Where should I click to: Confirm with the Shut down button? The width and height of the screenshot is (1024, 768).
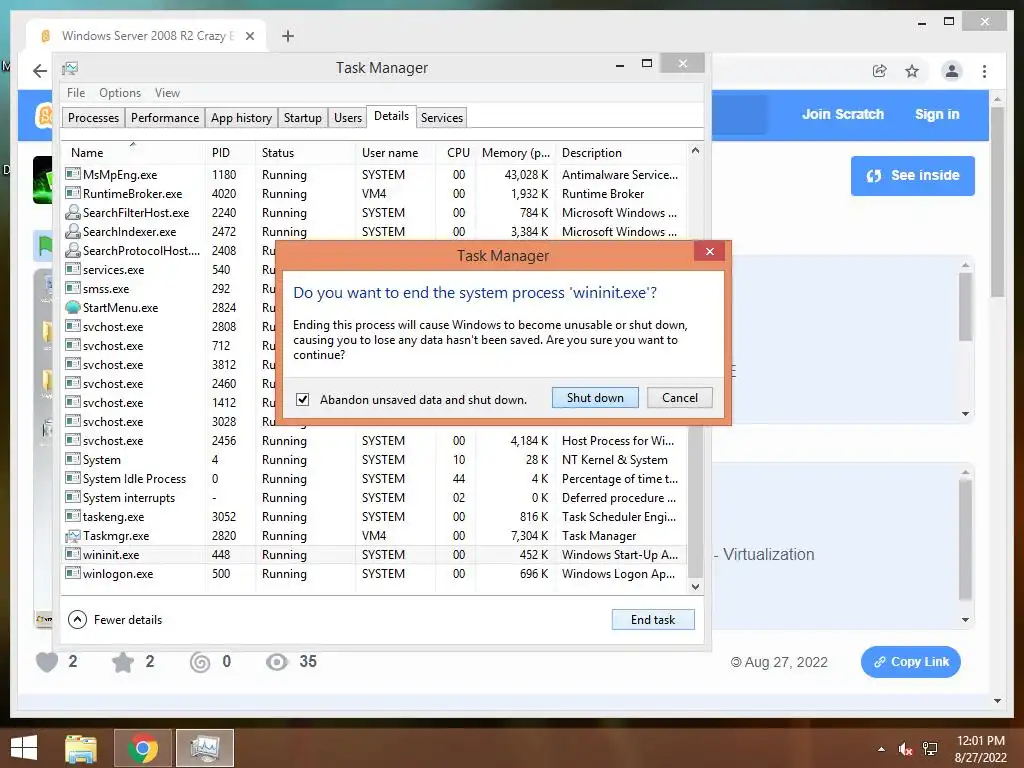(595, 398)
